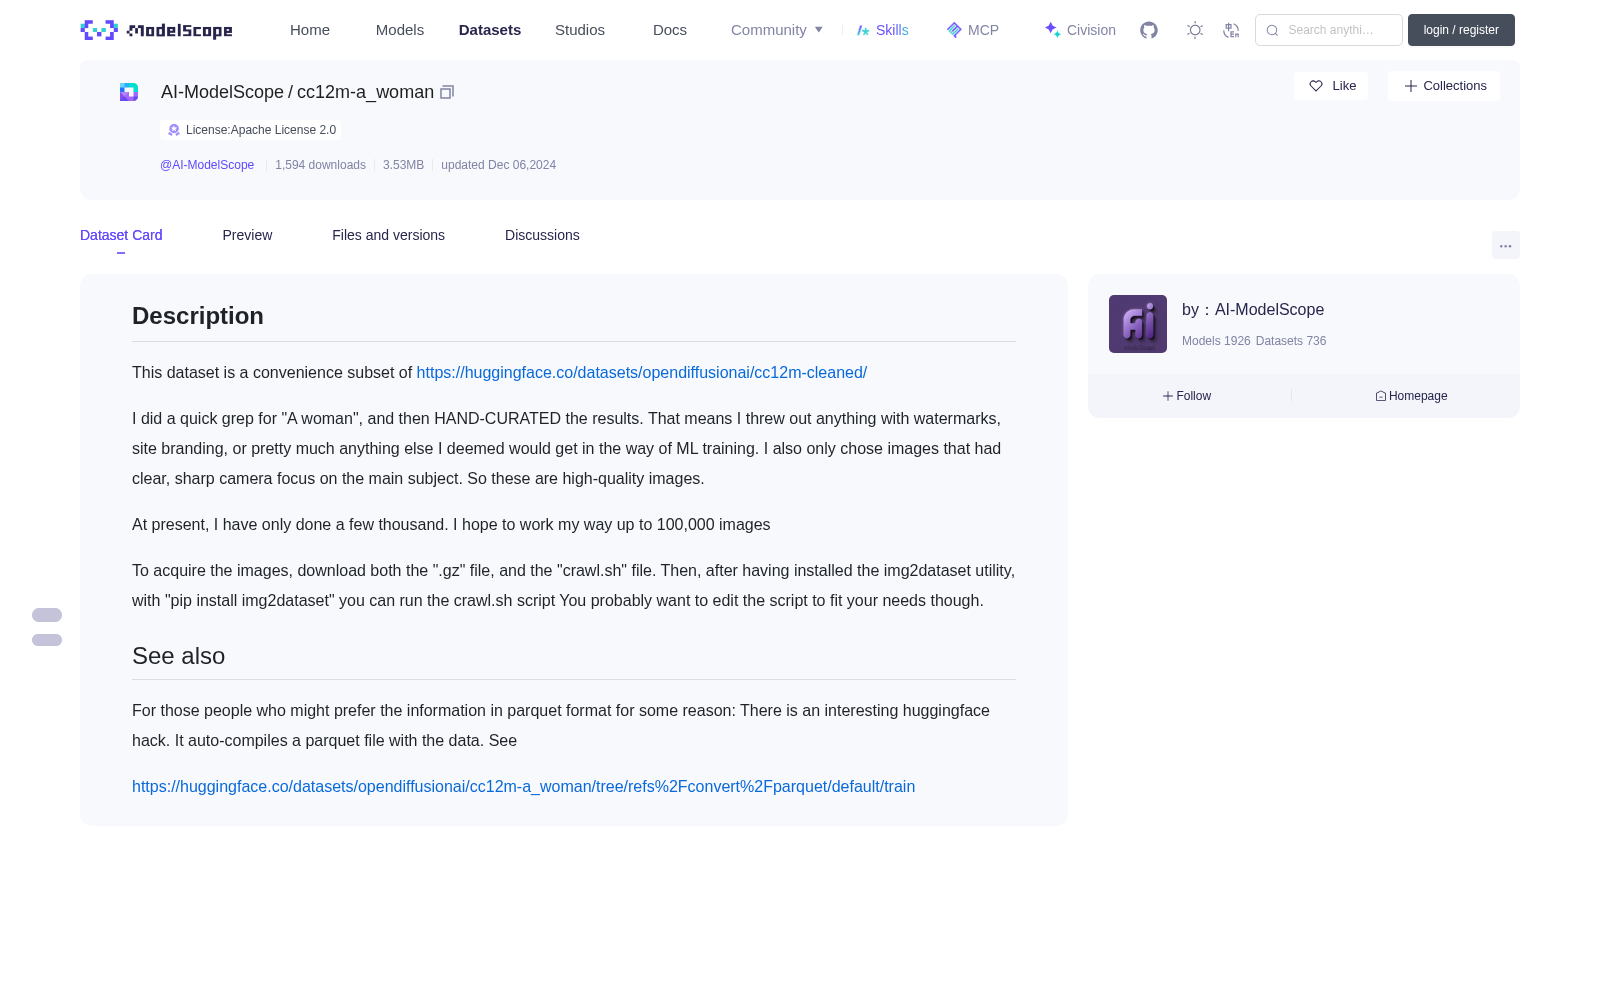Click the @AI-ModelScope owner link
This screenshot has width=1600, height=1000.
[x=207, y=165]
